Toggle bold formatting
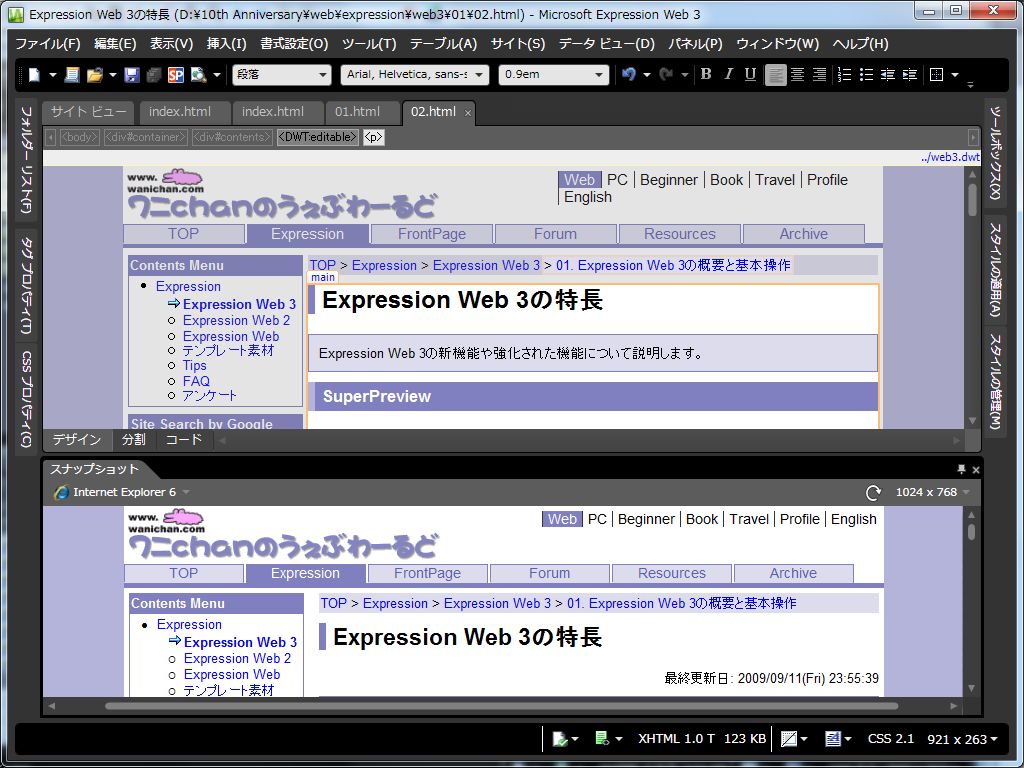This screenshot has height=768, width=1024. (x=706, y=74)
